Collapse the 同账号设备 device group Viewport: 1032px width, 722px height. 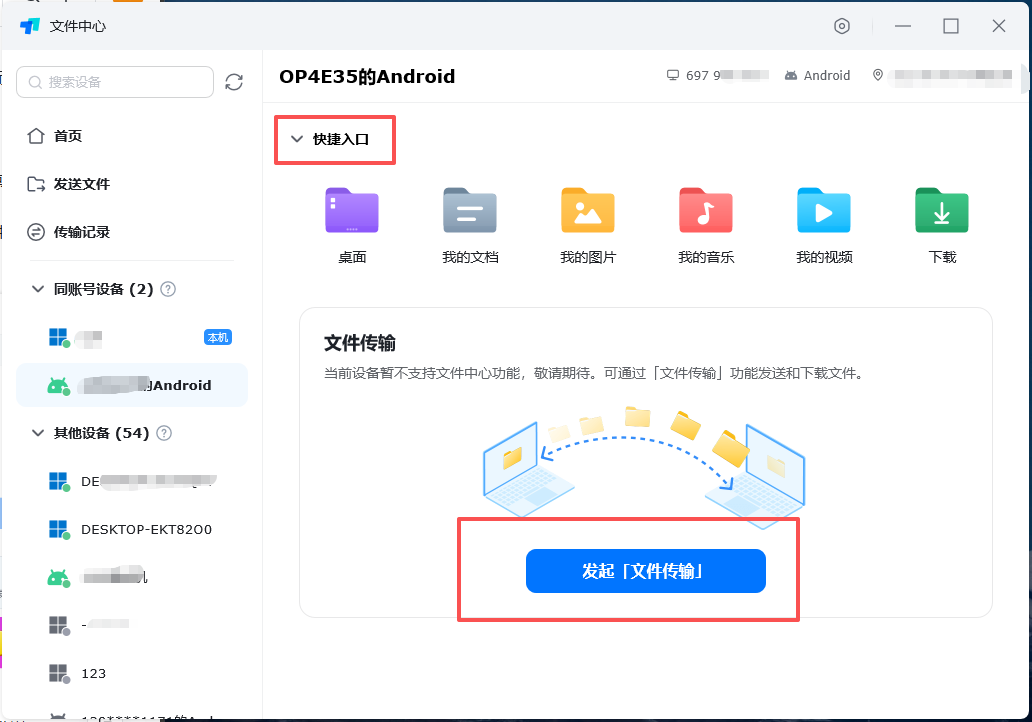(x=39, y=289)
